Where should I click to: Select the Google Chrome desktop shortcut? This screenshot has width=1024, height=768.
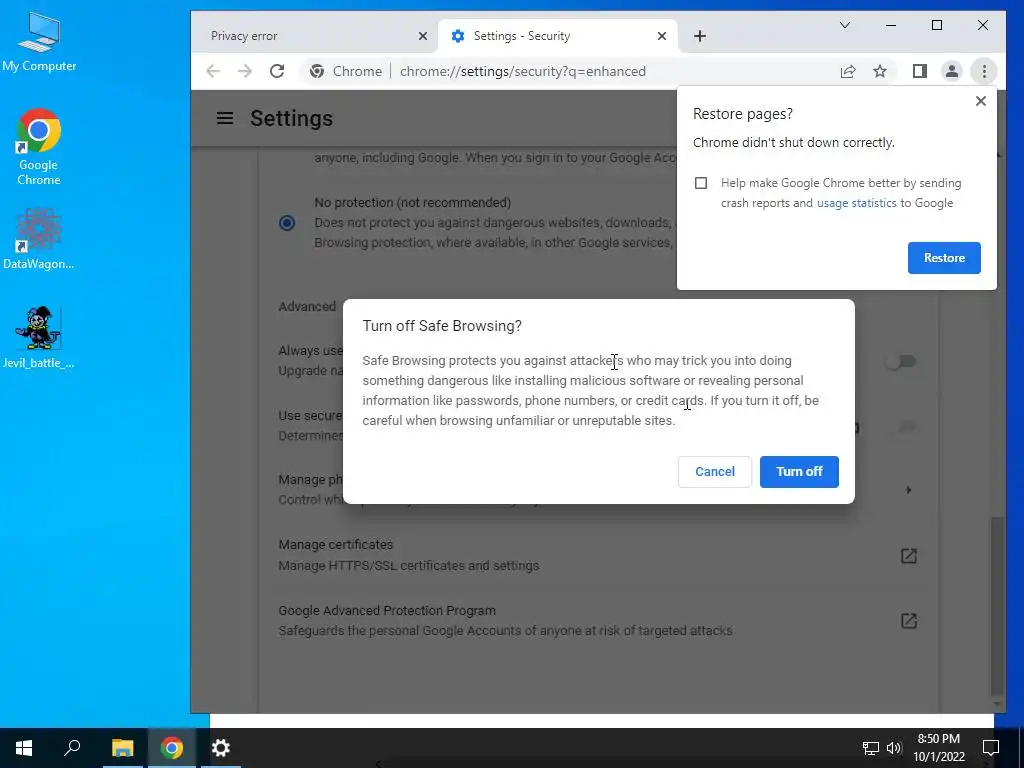[x=39, y=148]
